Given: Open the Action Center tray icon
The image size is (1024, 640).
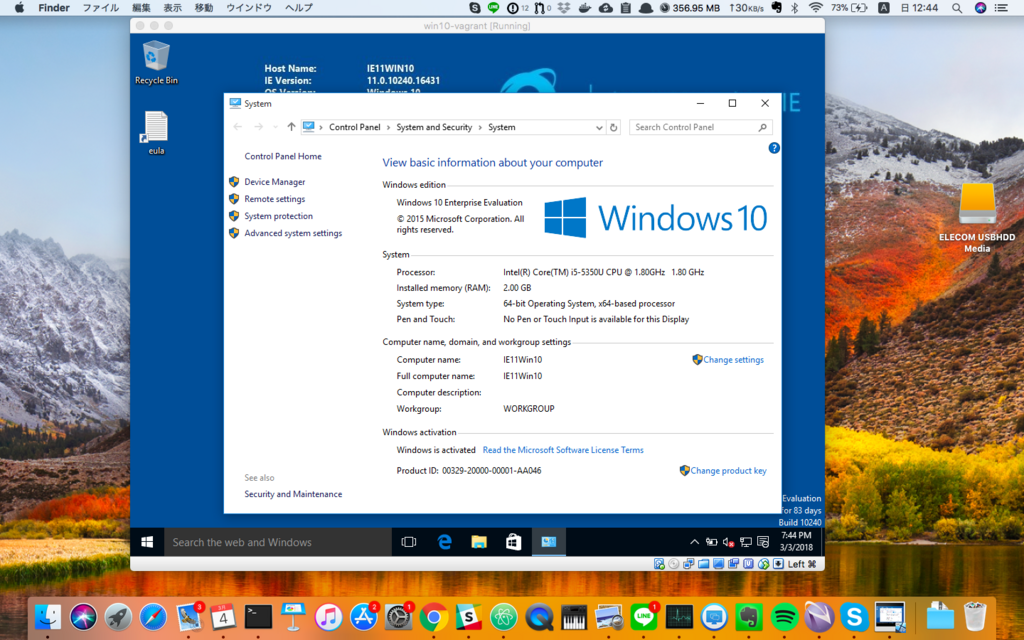Looking at the screenshot, I should (763, 542).
